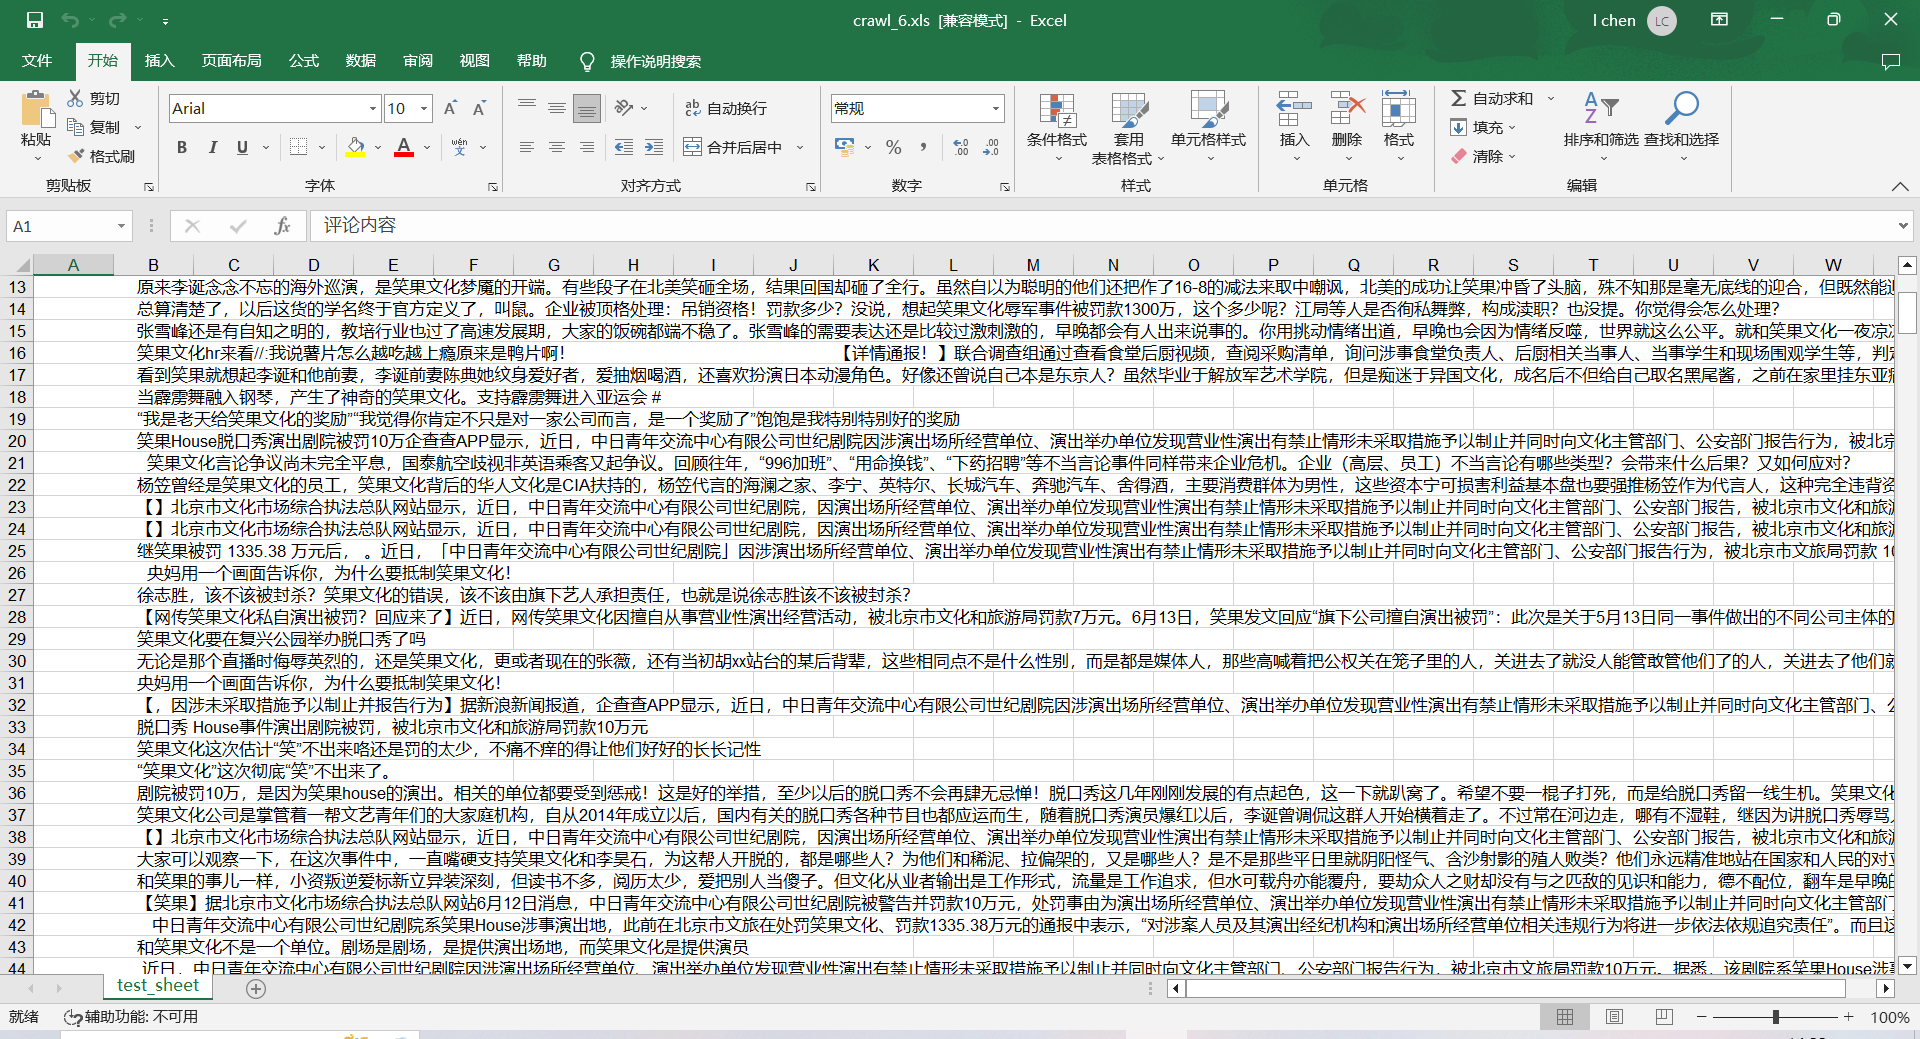Click the Insert cells icon
The height and width of the screenshot is (1039, 1920).
pos(1294,109)
